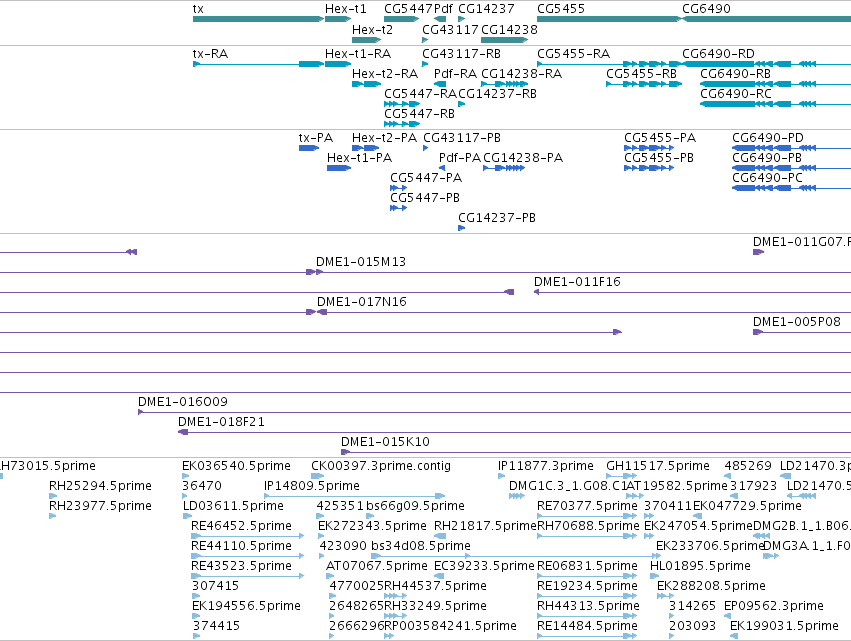Open the EK036540.5prime EST

(x=186, y=476)
